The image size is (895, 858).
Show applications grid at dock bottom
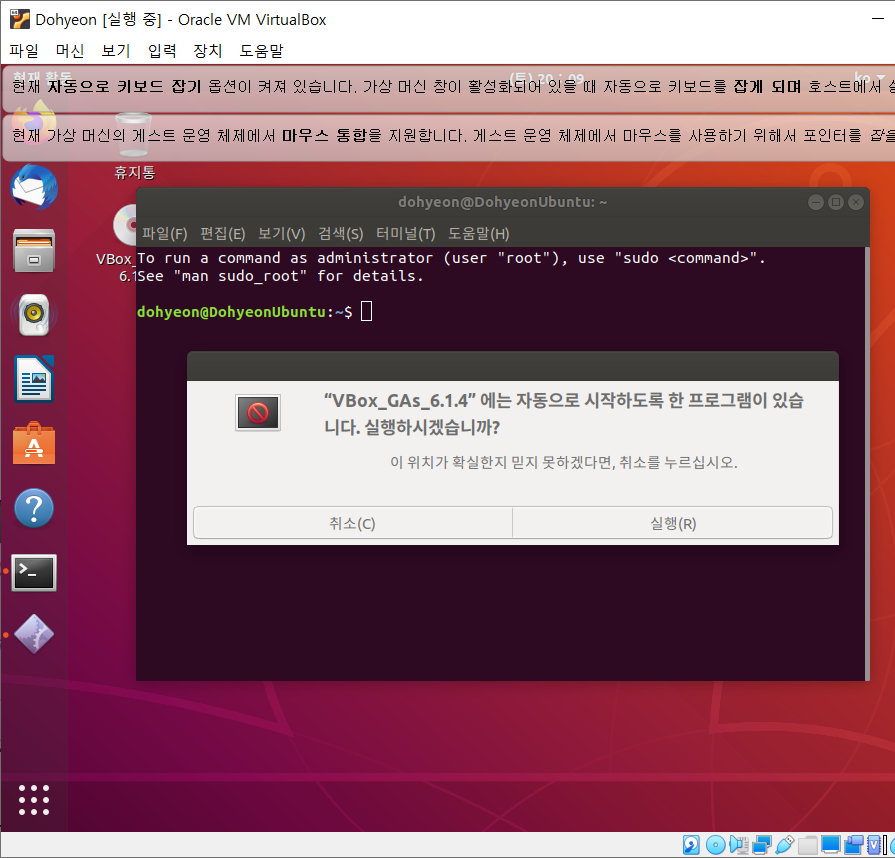click(x=34, y=800)
